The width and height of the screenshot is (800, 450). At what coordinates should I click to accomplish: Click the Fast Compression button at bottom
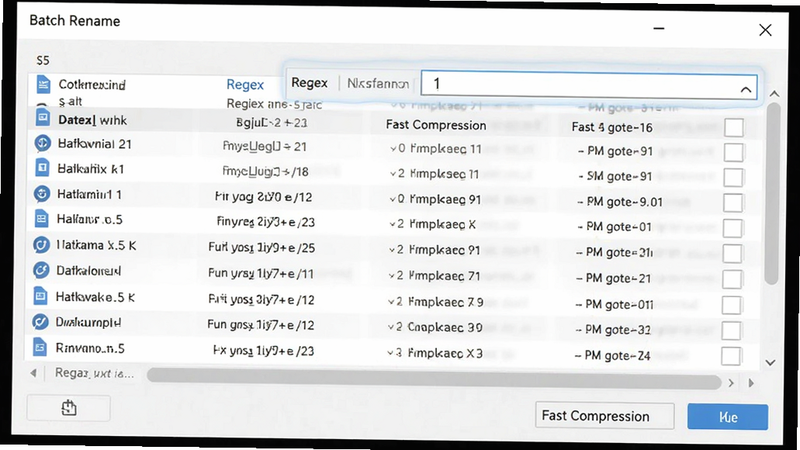click(605, 416)
